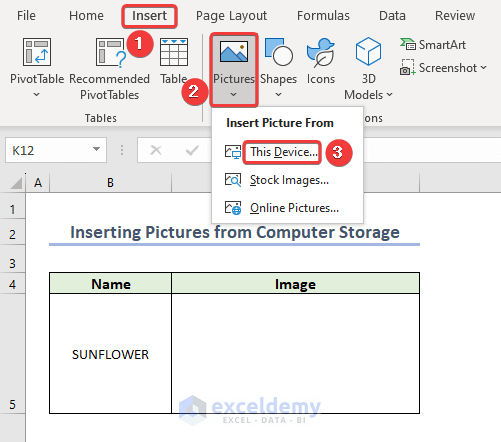Screen dimensions: 501x442
Task: Open the Data tab
Action: click(392, 16)
